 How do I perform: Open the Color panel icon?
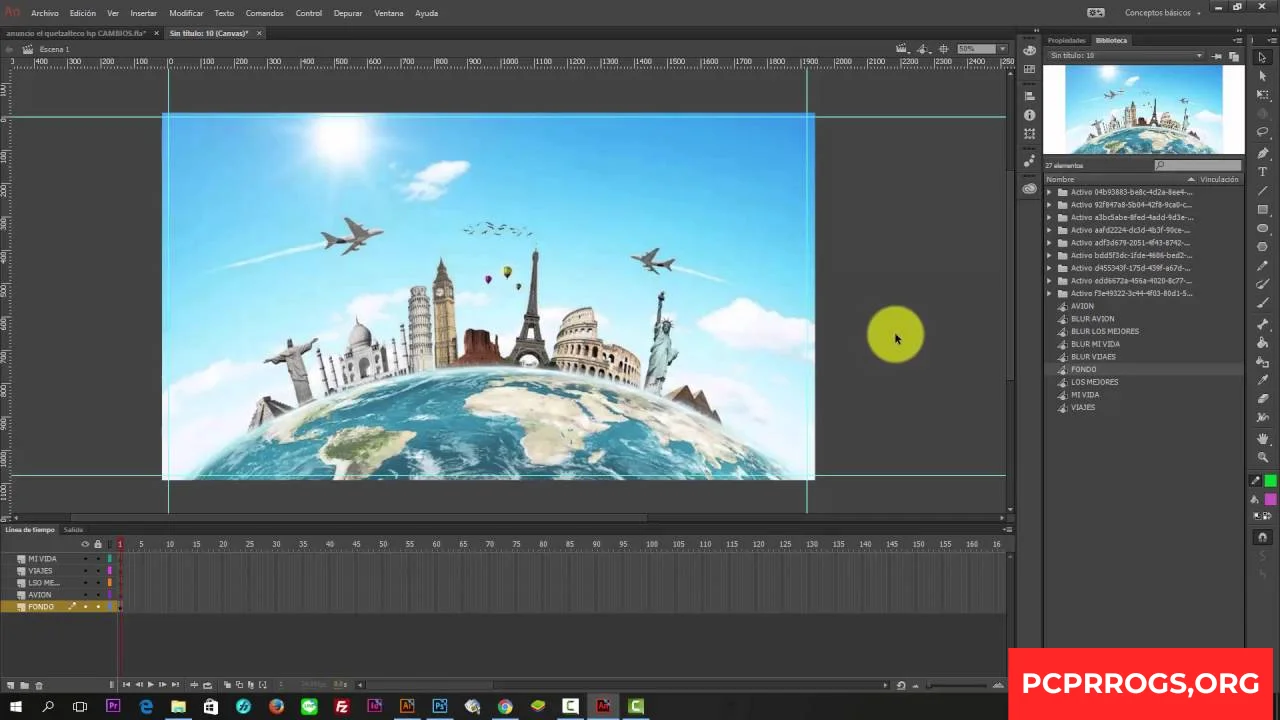[x=1029, y=51]
